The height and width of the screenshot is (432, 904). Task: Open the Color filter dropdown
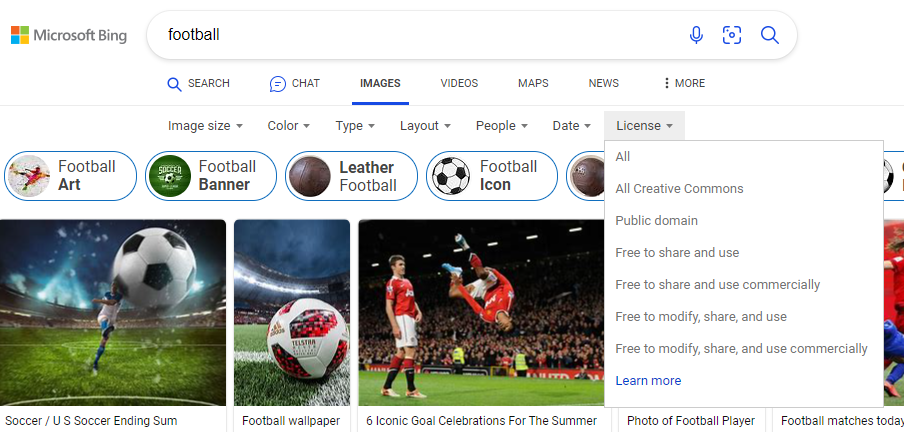[x=288, y=126]
